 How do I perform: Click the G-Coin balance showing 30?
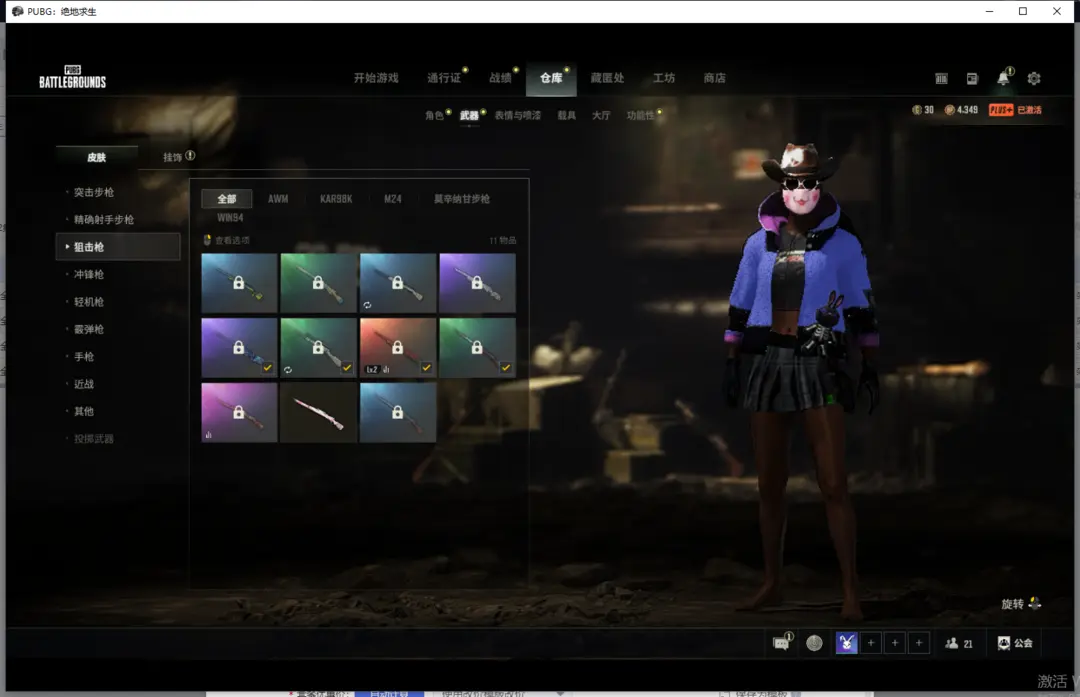point(922,110)
